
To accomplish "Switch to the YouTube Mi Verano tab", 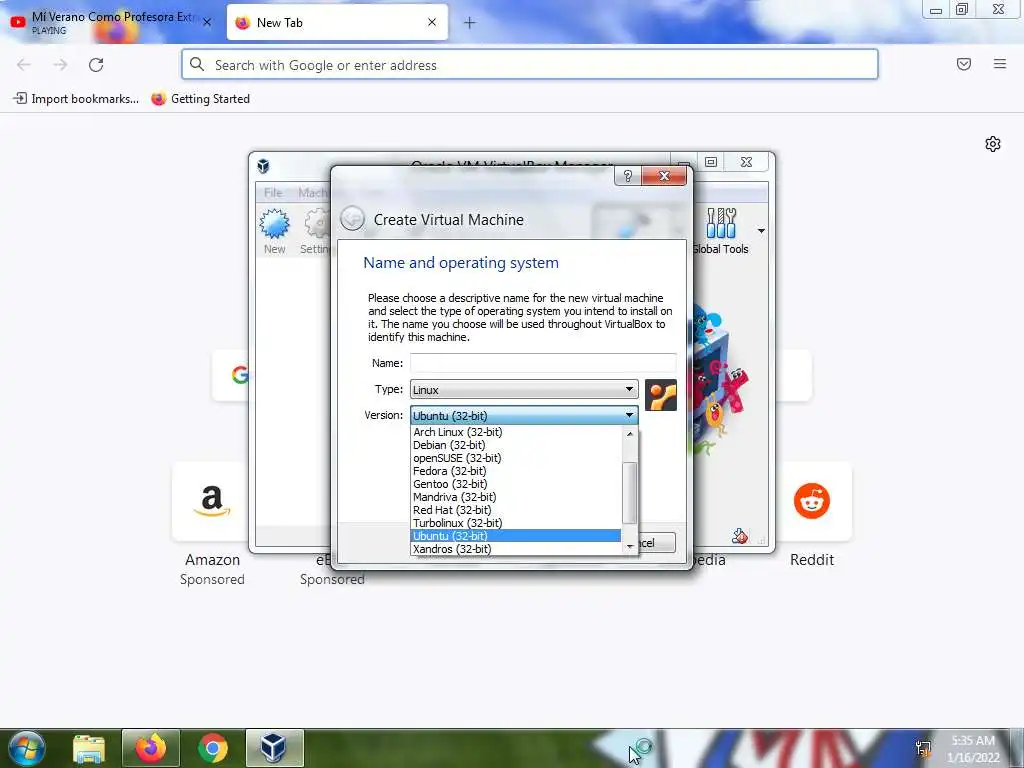I will pyautogui.click(x=111, y=23).
